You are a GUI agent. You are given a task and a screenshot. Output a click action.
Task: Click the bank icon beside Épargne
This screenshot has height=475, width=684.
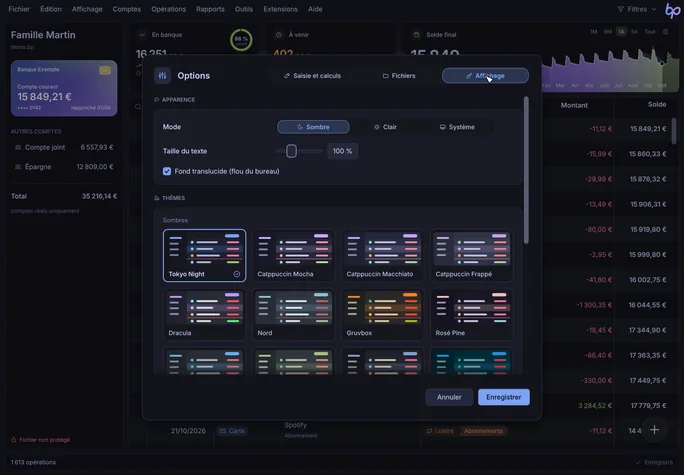pos(18,167)
